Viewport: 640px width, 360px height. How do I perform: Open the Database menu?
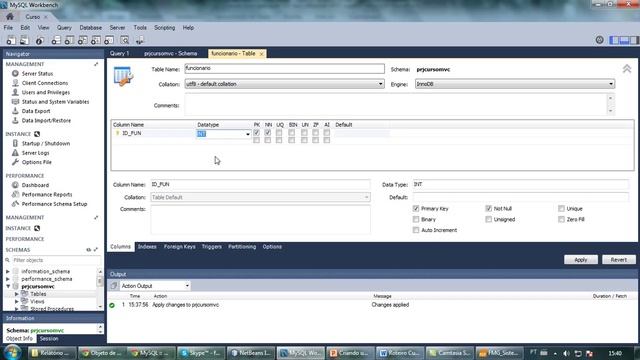[91, 28]
